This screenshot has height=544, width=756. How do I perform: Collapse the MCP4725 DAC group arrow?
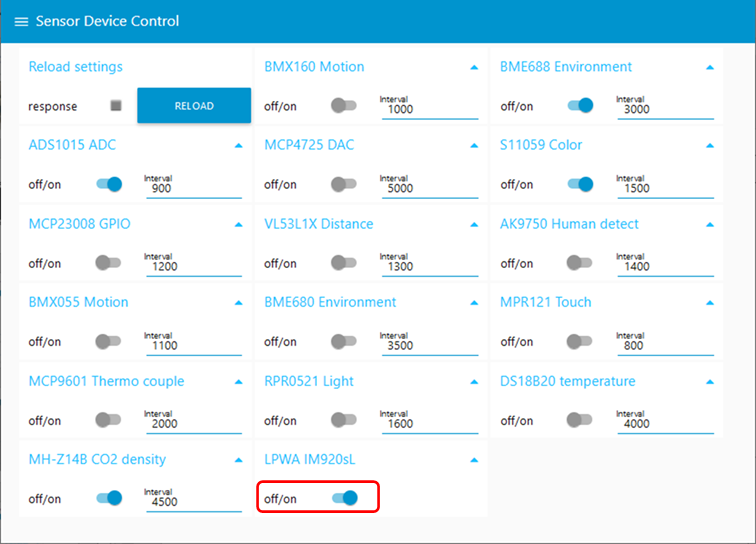[x=474, y=145]
